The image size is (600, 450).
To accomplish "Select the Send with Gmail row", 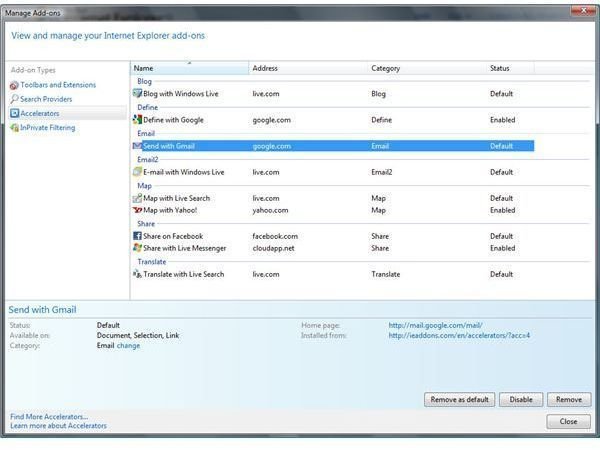I will (x=333, y=146).
